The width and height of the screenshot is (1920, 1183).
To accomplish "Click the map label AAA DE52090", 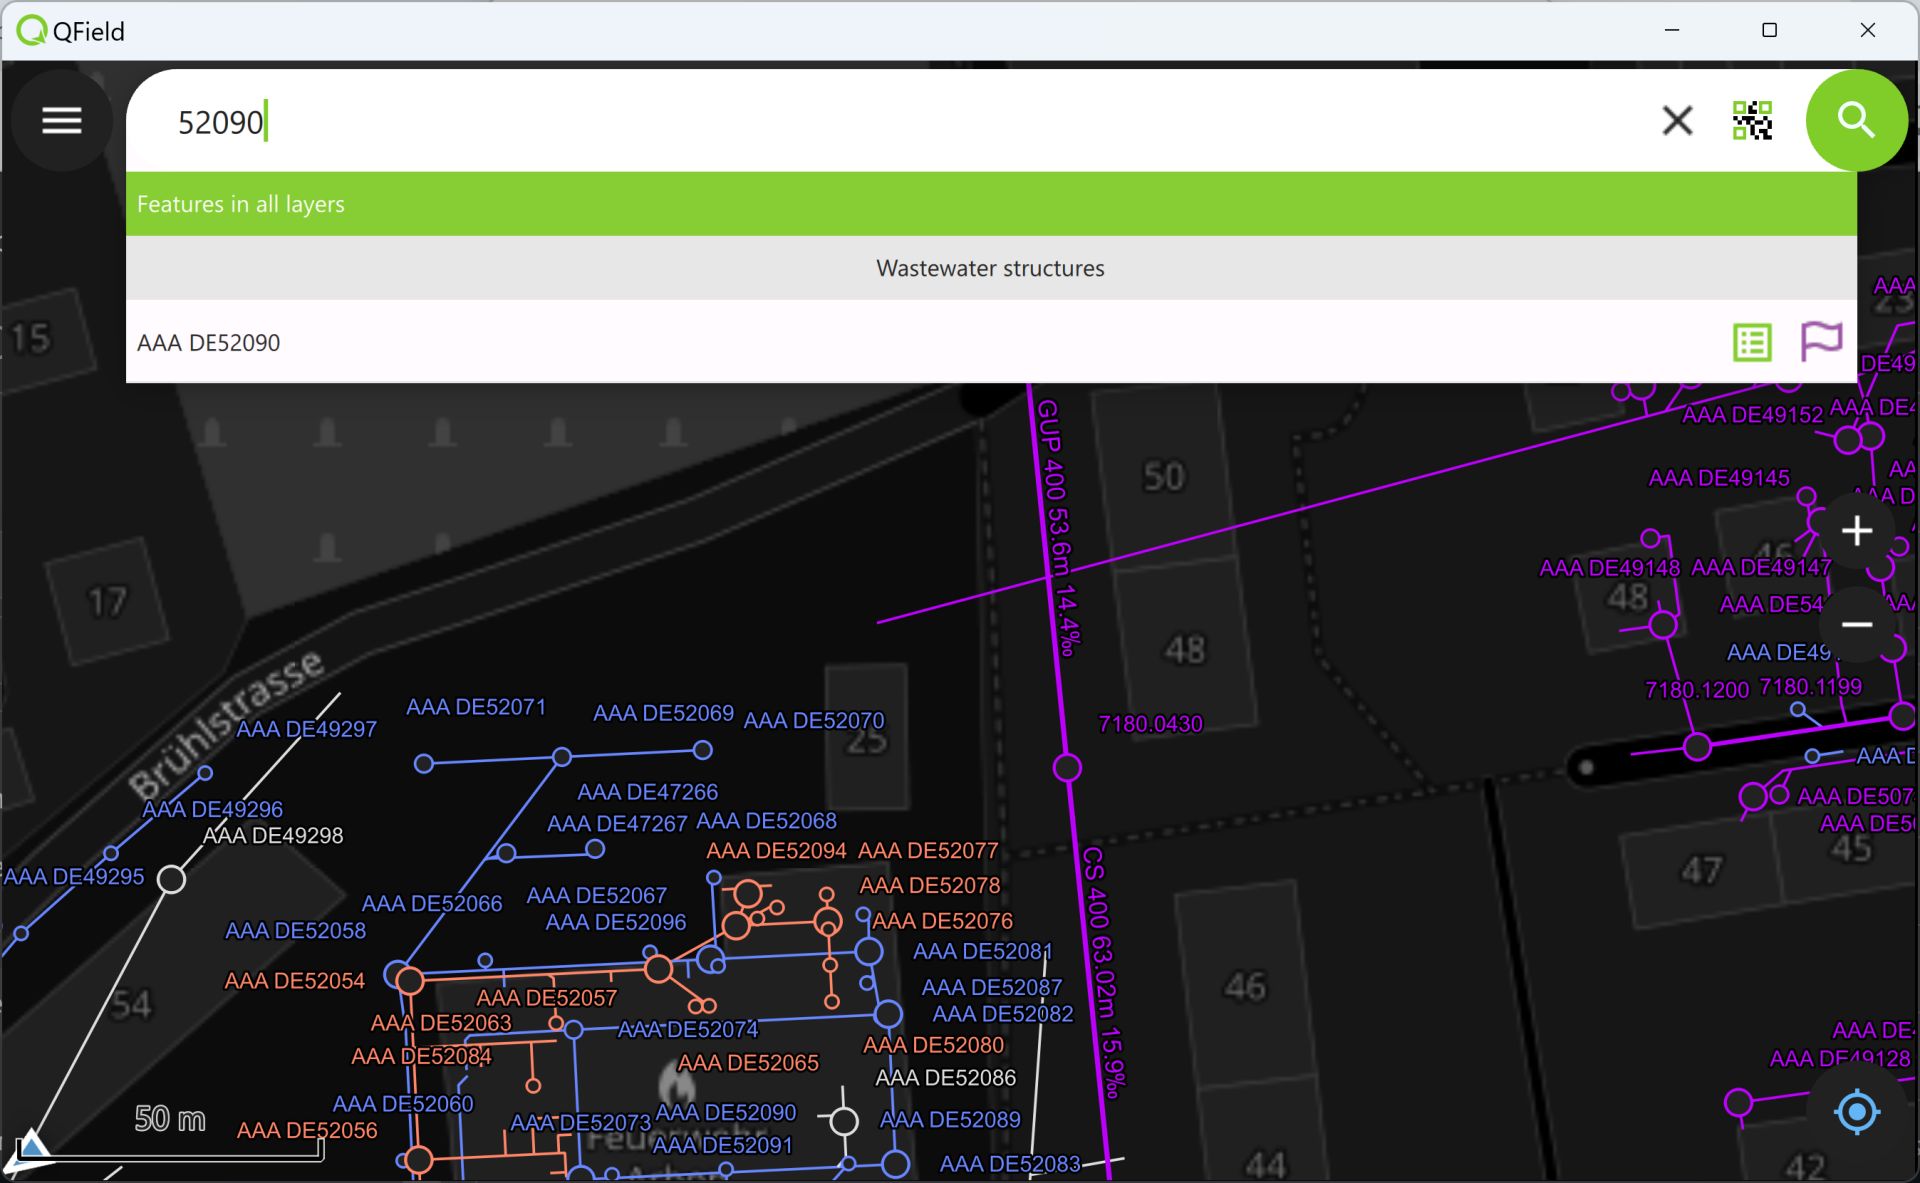I will pos(727,1112).
